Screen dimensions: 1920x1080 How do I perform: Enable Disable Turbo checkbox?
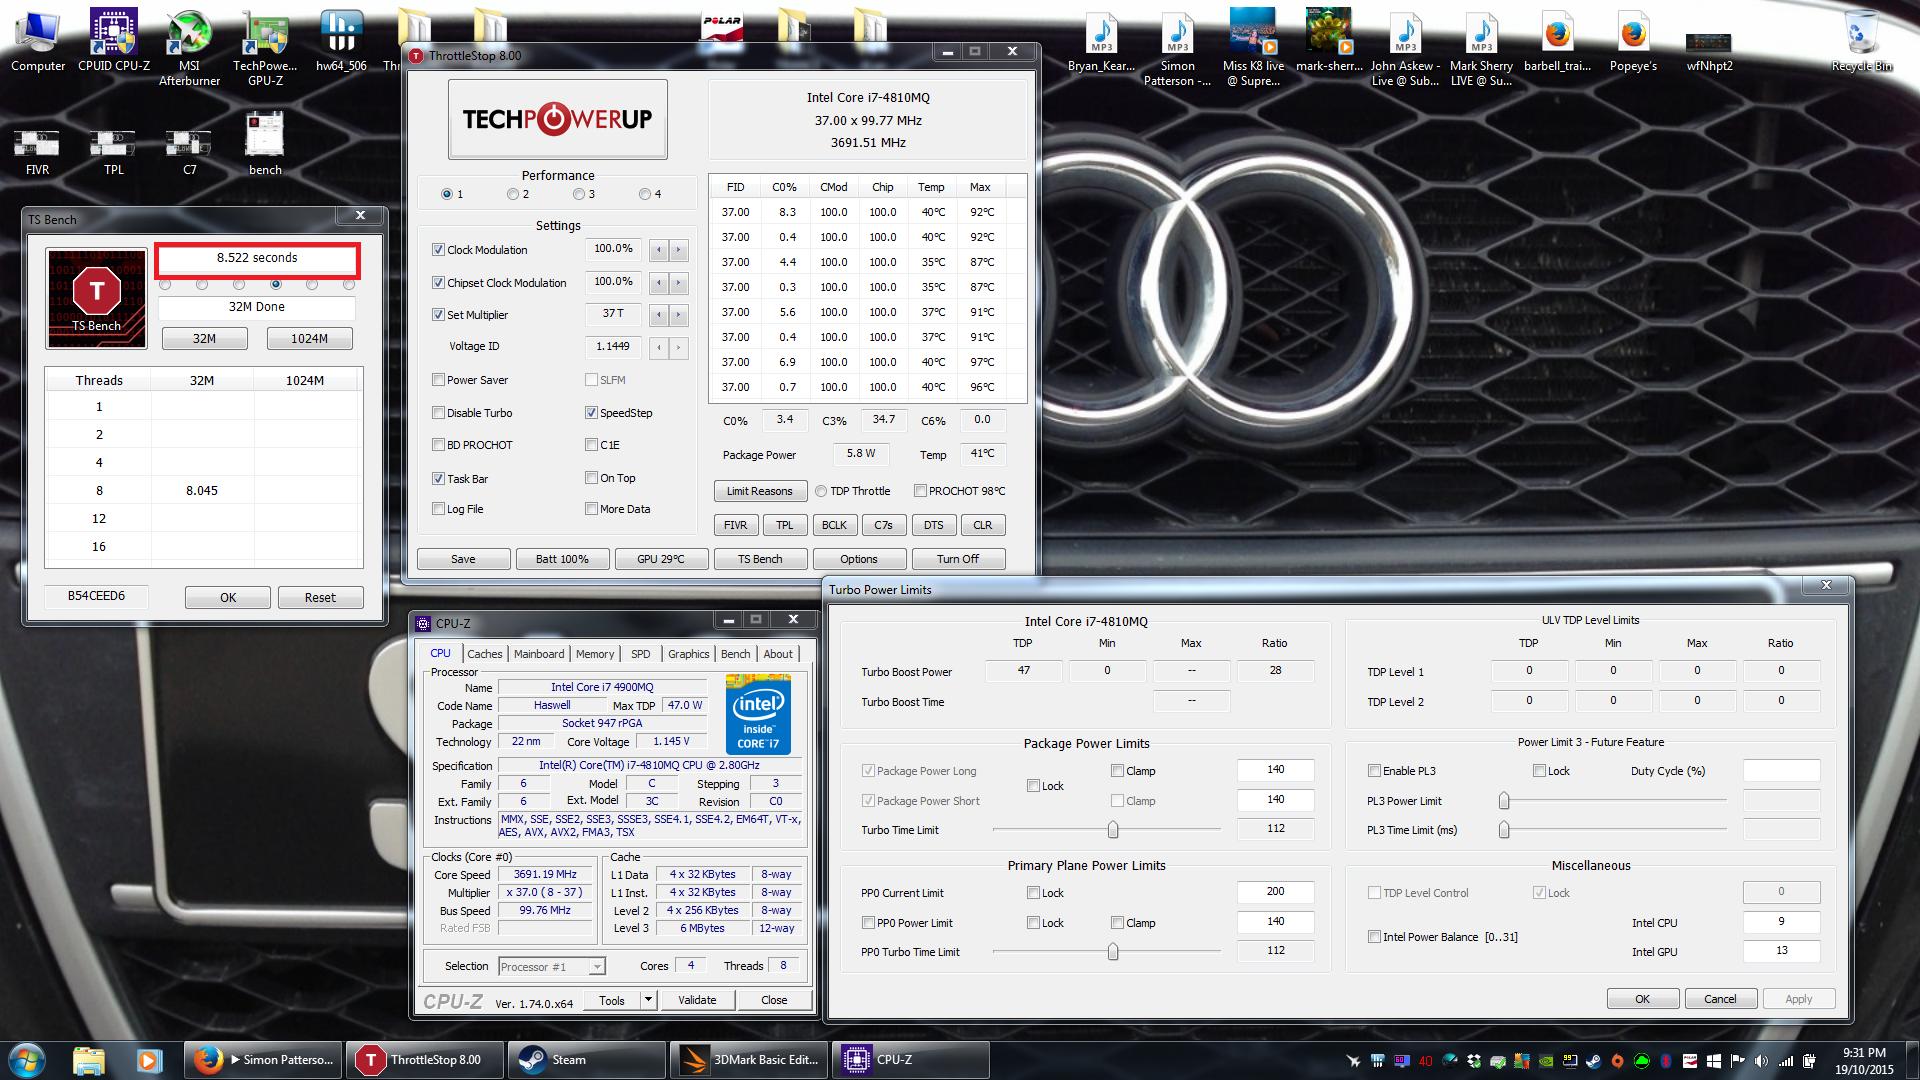tap(438, 413)
